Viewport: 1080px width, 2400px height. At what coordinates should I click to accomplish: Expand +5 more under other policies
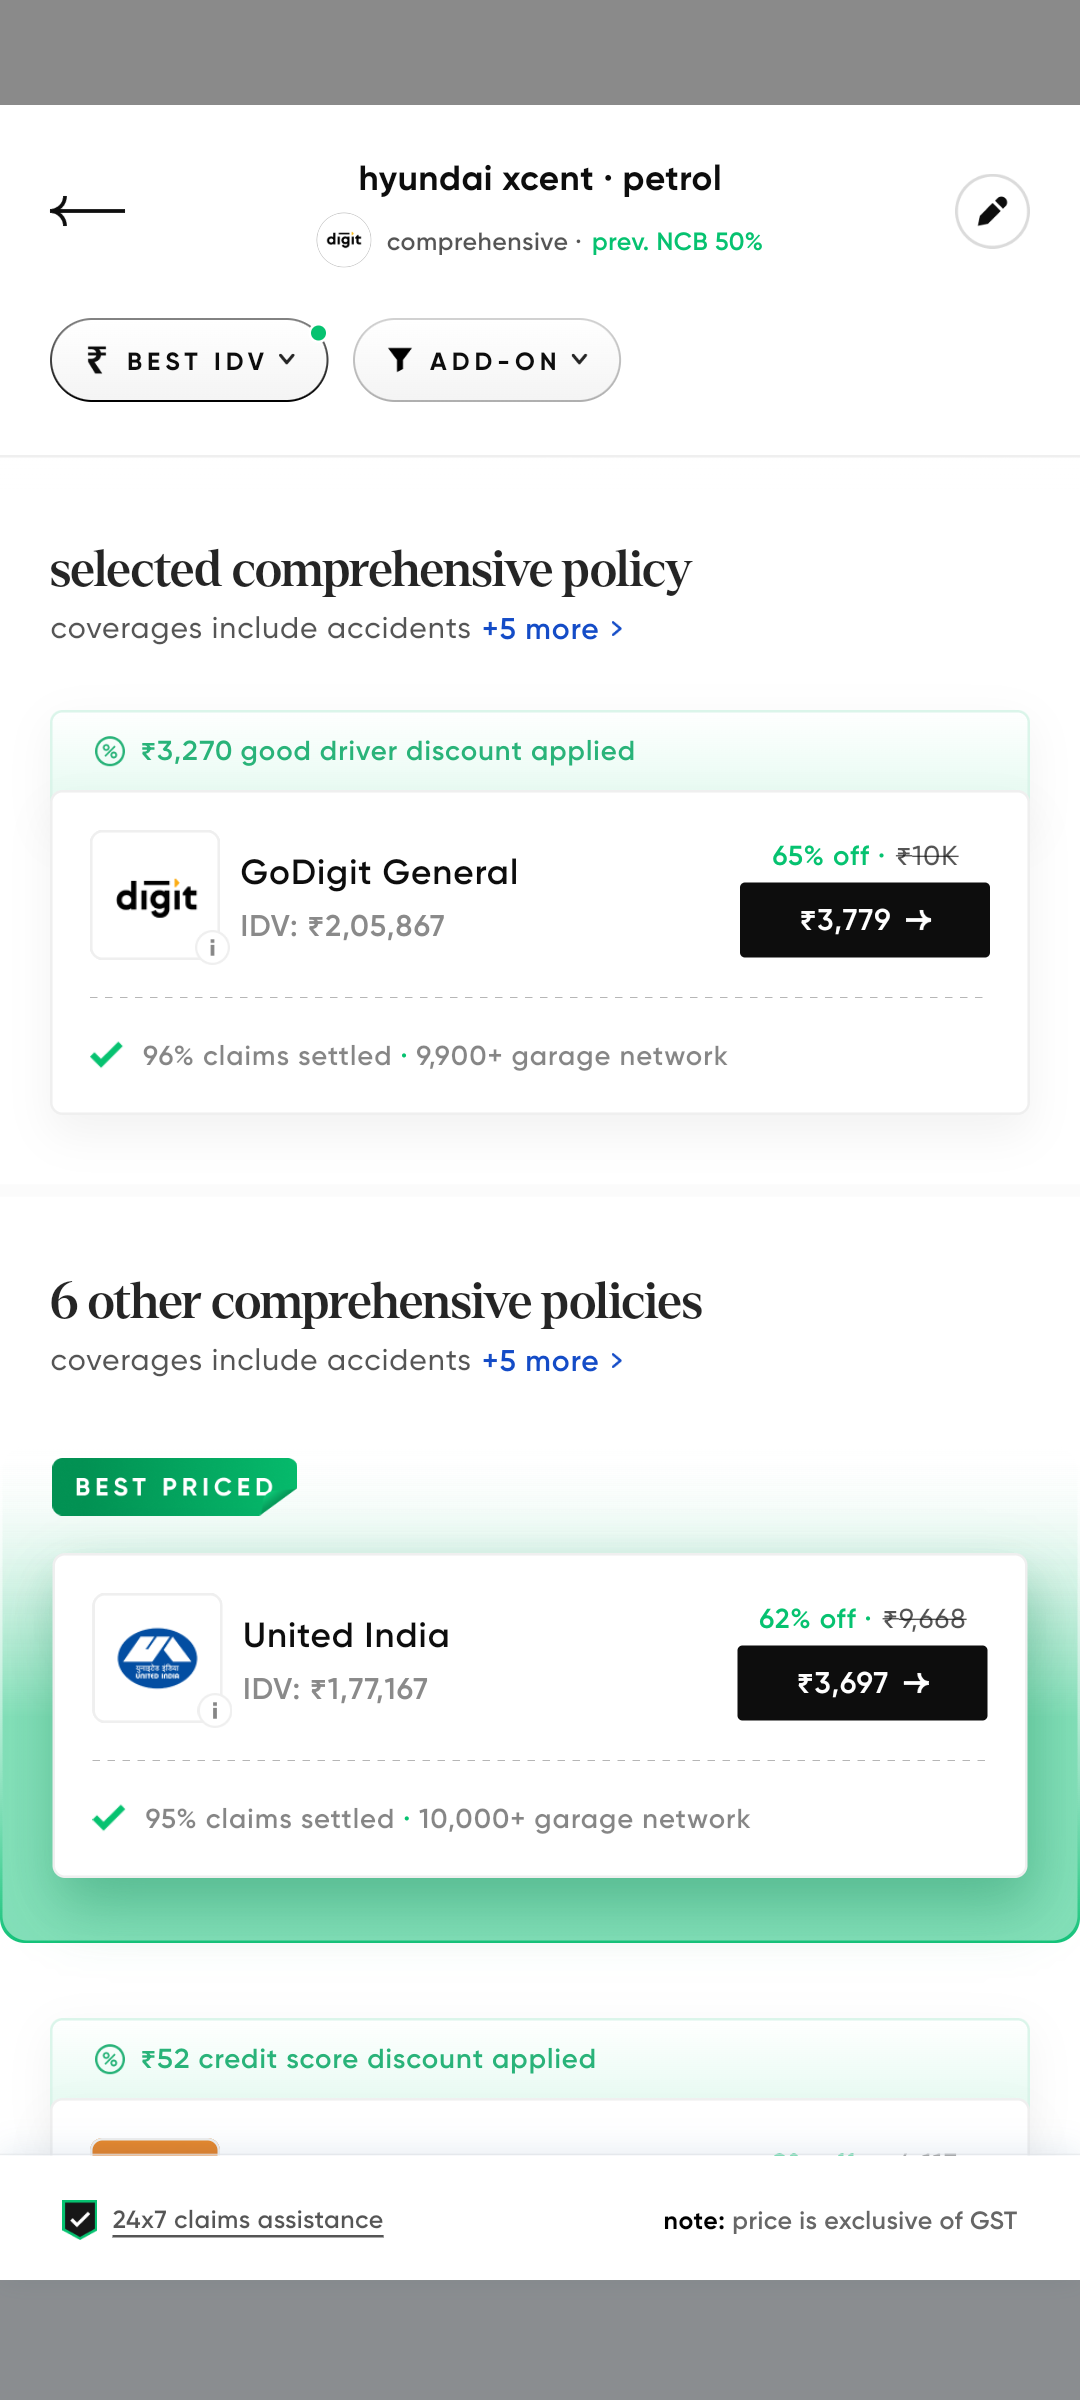tap(552, 1361)
